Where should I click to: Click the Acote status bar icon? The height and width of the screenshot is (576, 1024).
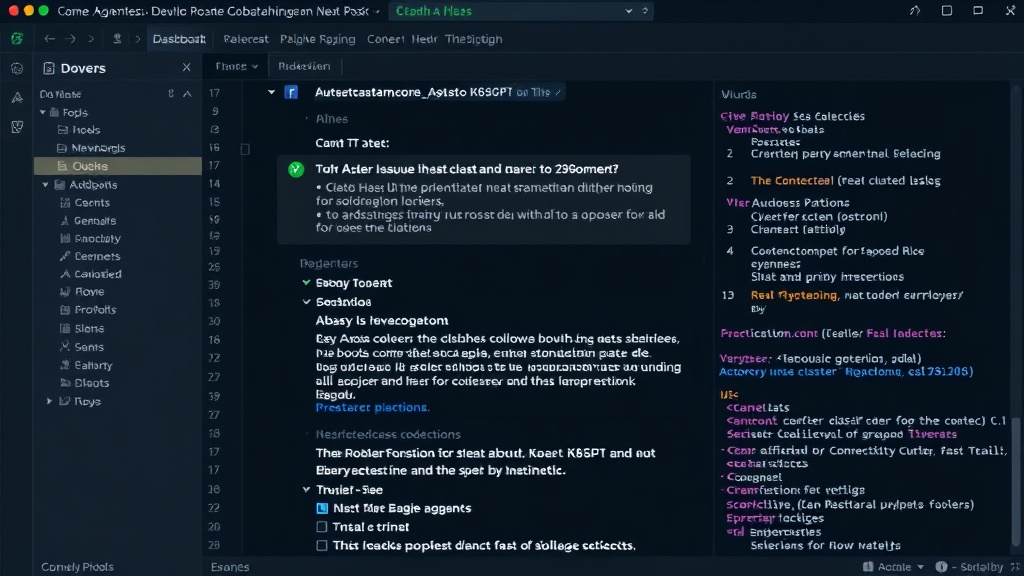(x=868, y=567)
